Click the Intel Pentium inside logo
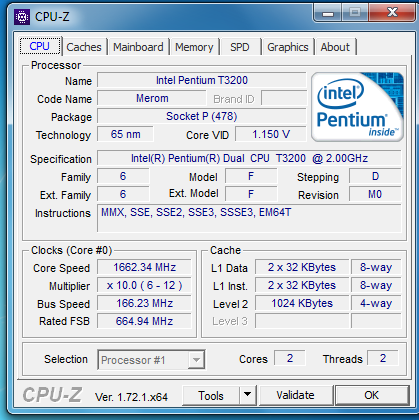Screen dimensions: 419x420 357,107
